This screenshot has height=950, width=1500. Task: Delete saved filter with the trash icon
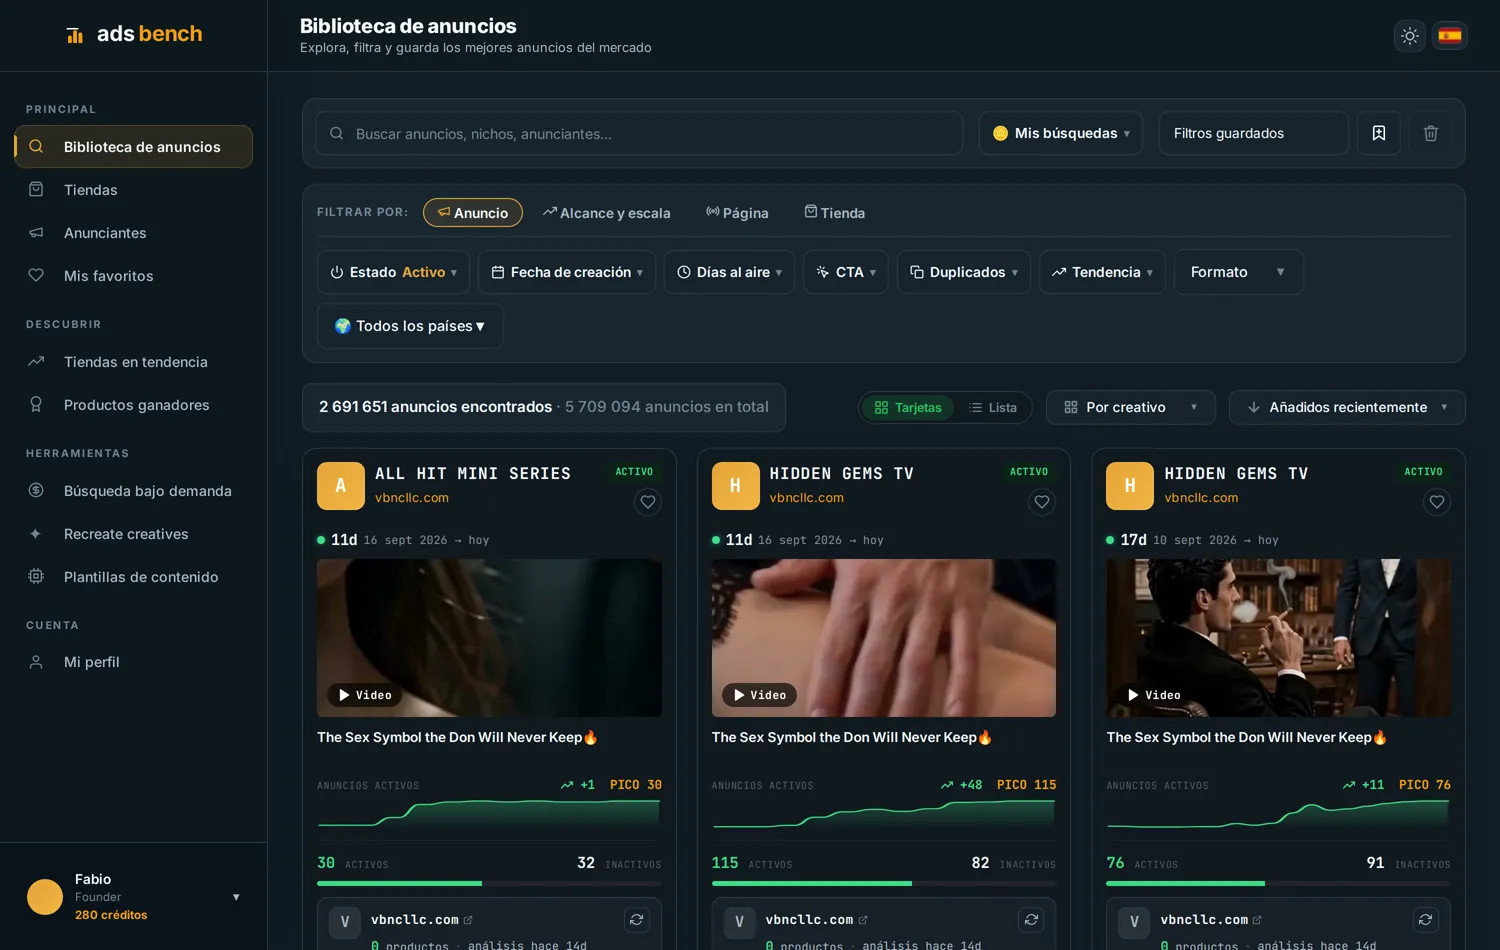(x=1431, y=133)
